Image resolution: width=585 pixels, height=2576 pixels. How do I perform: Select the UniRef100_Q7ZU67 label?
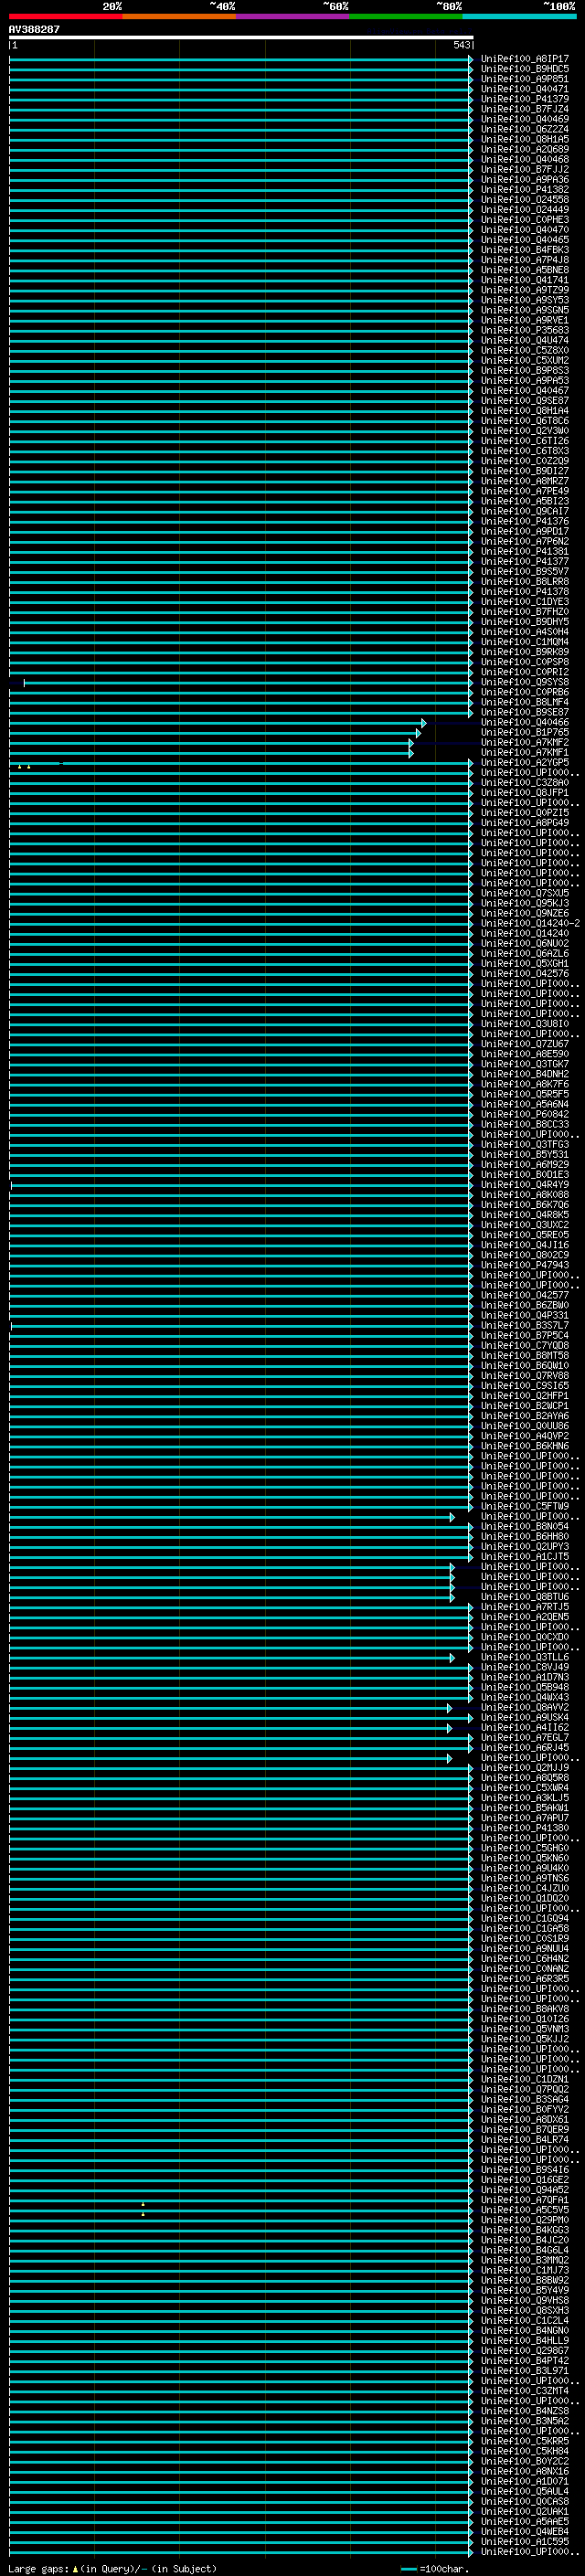(524, 1043)
